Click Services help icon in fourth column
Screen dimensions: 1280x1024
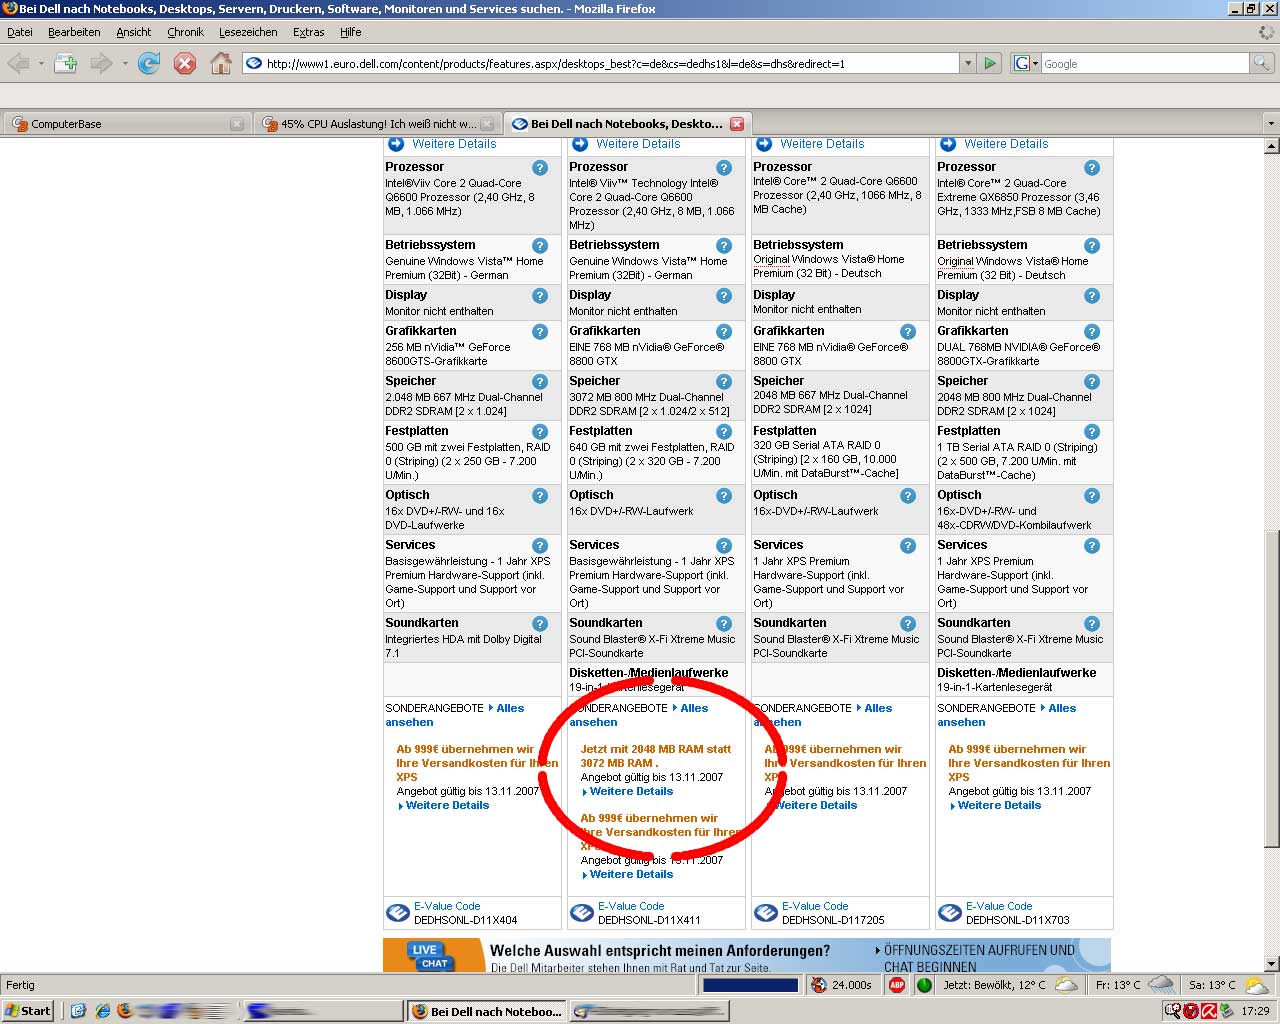[1092, 546]
